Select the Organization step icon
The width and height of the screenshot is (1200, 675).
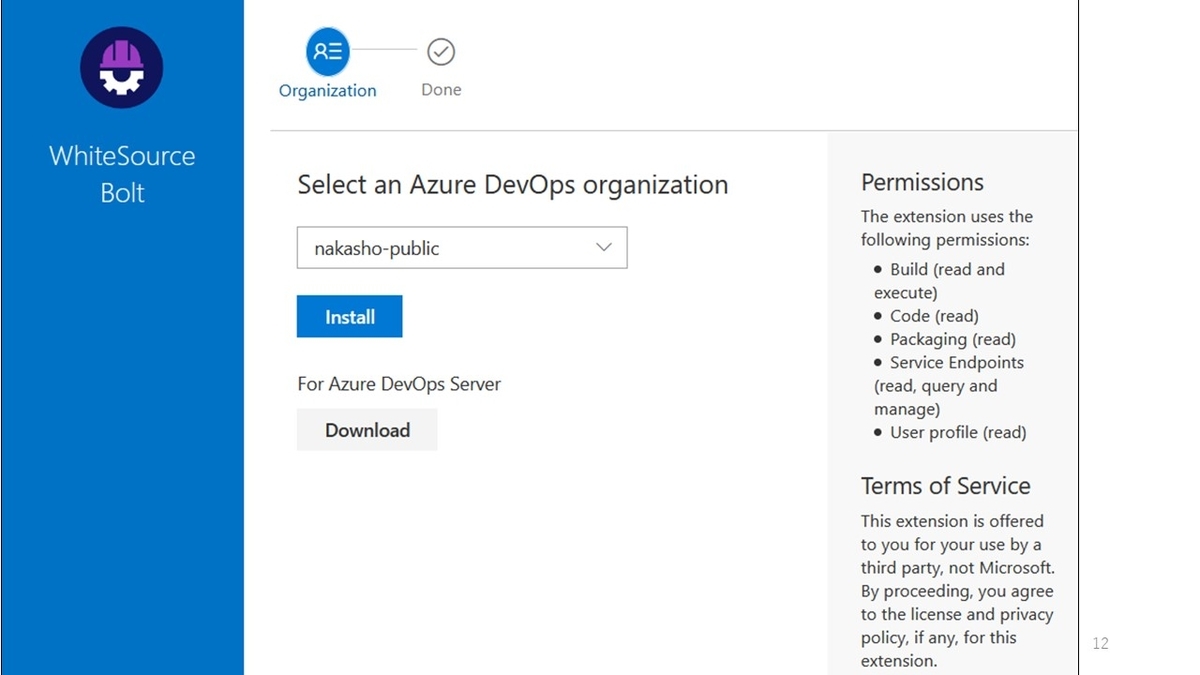pos(328,51)
